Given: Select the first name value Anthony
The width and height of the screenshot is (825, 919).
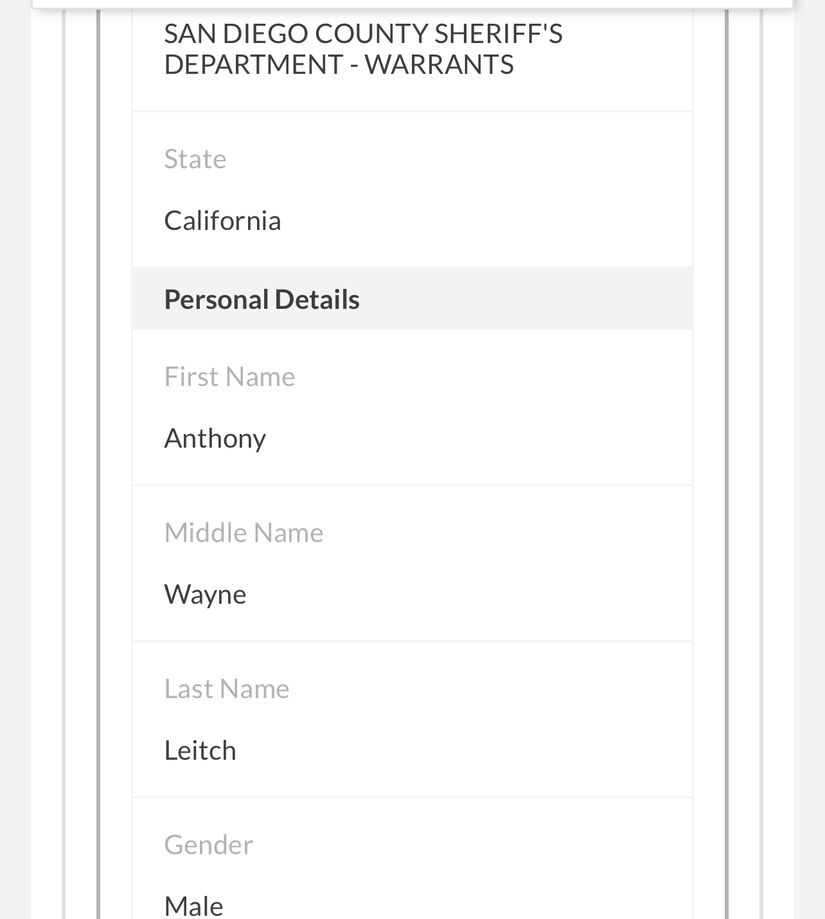Looking at the screenshot, I should point(215,439).
